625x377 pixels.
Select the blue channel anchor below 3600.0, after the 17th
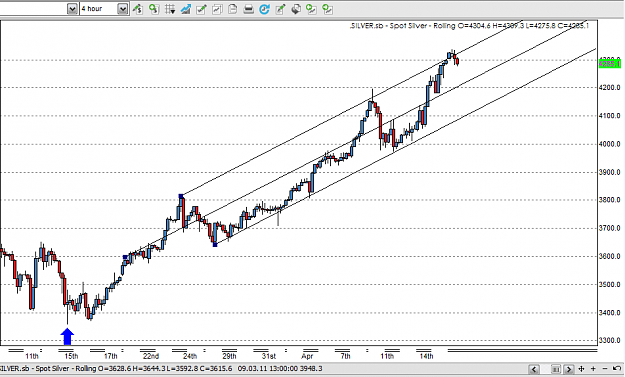pyautogui.click(x=125, y=257)
